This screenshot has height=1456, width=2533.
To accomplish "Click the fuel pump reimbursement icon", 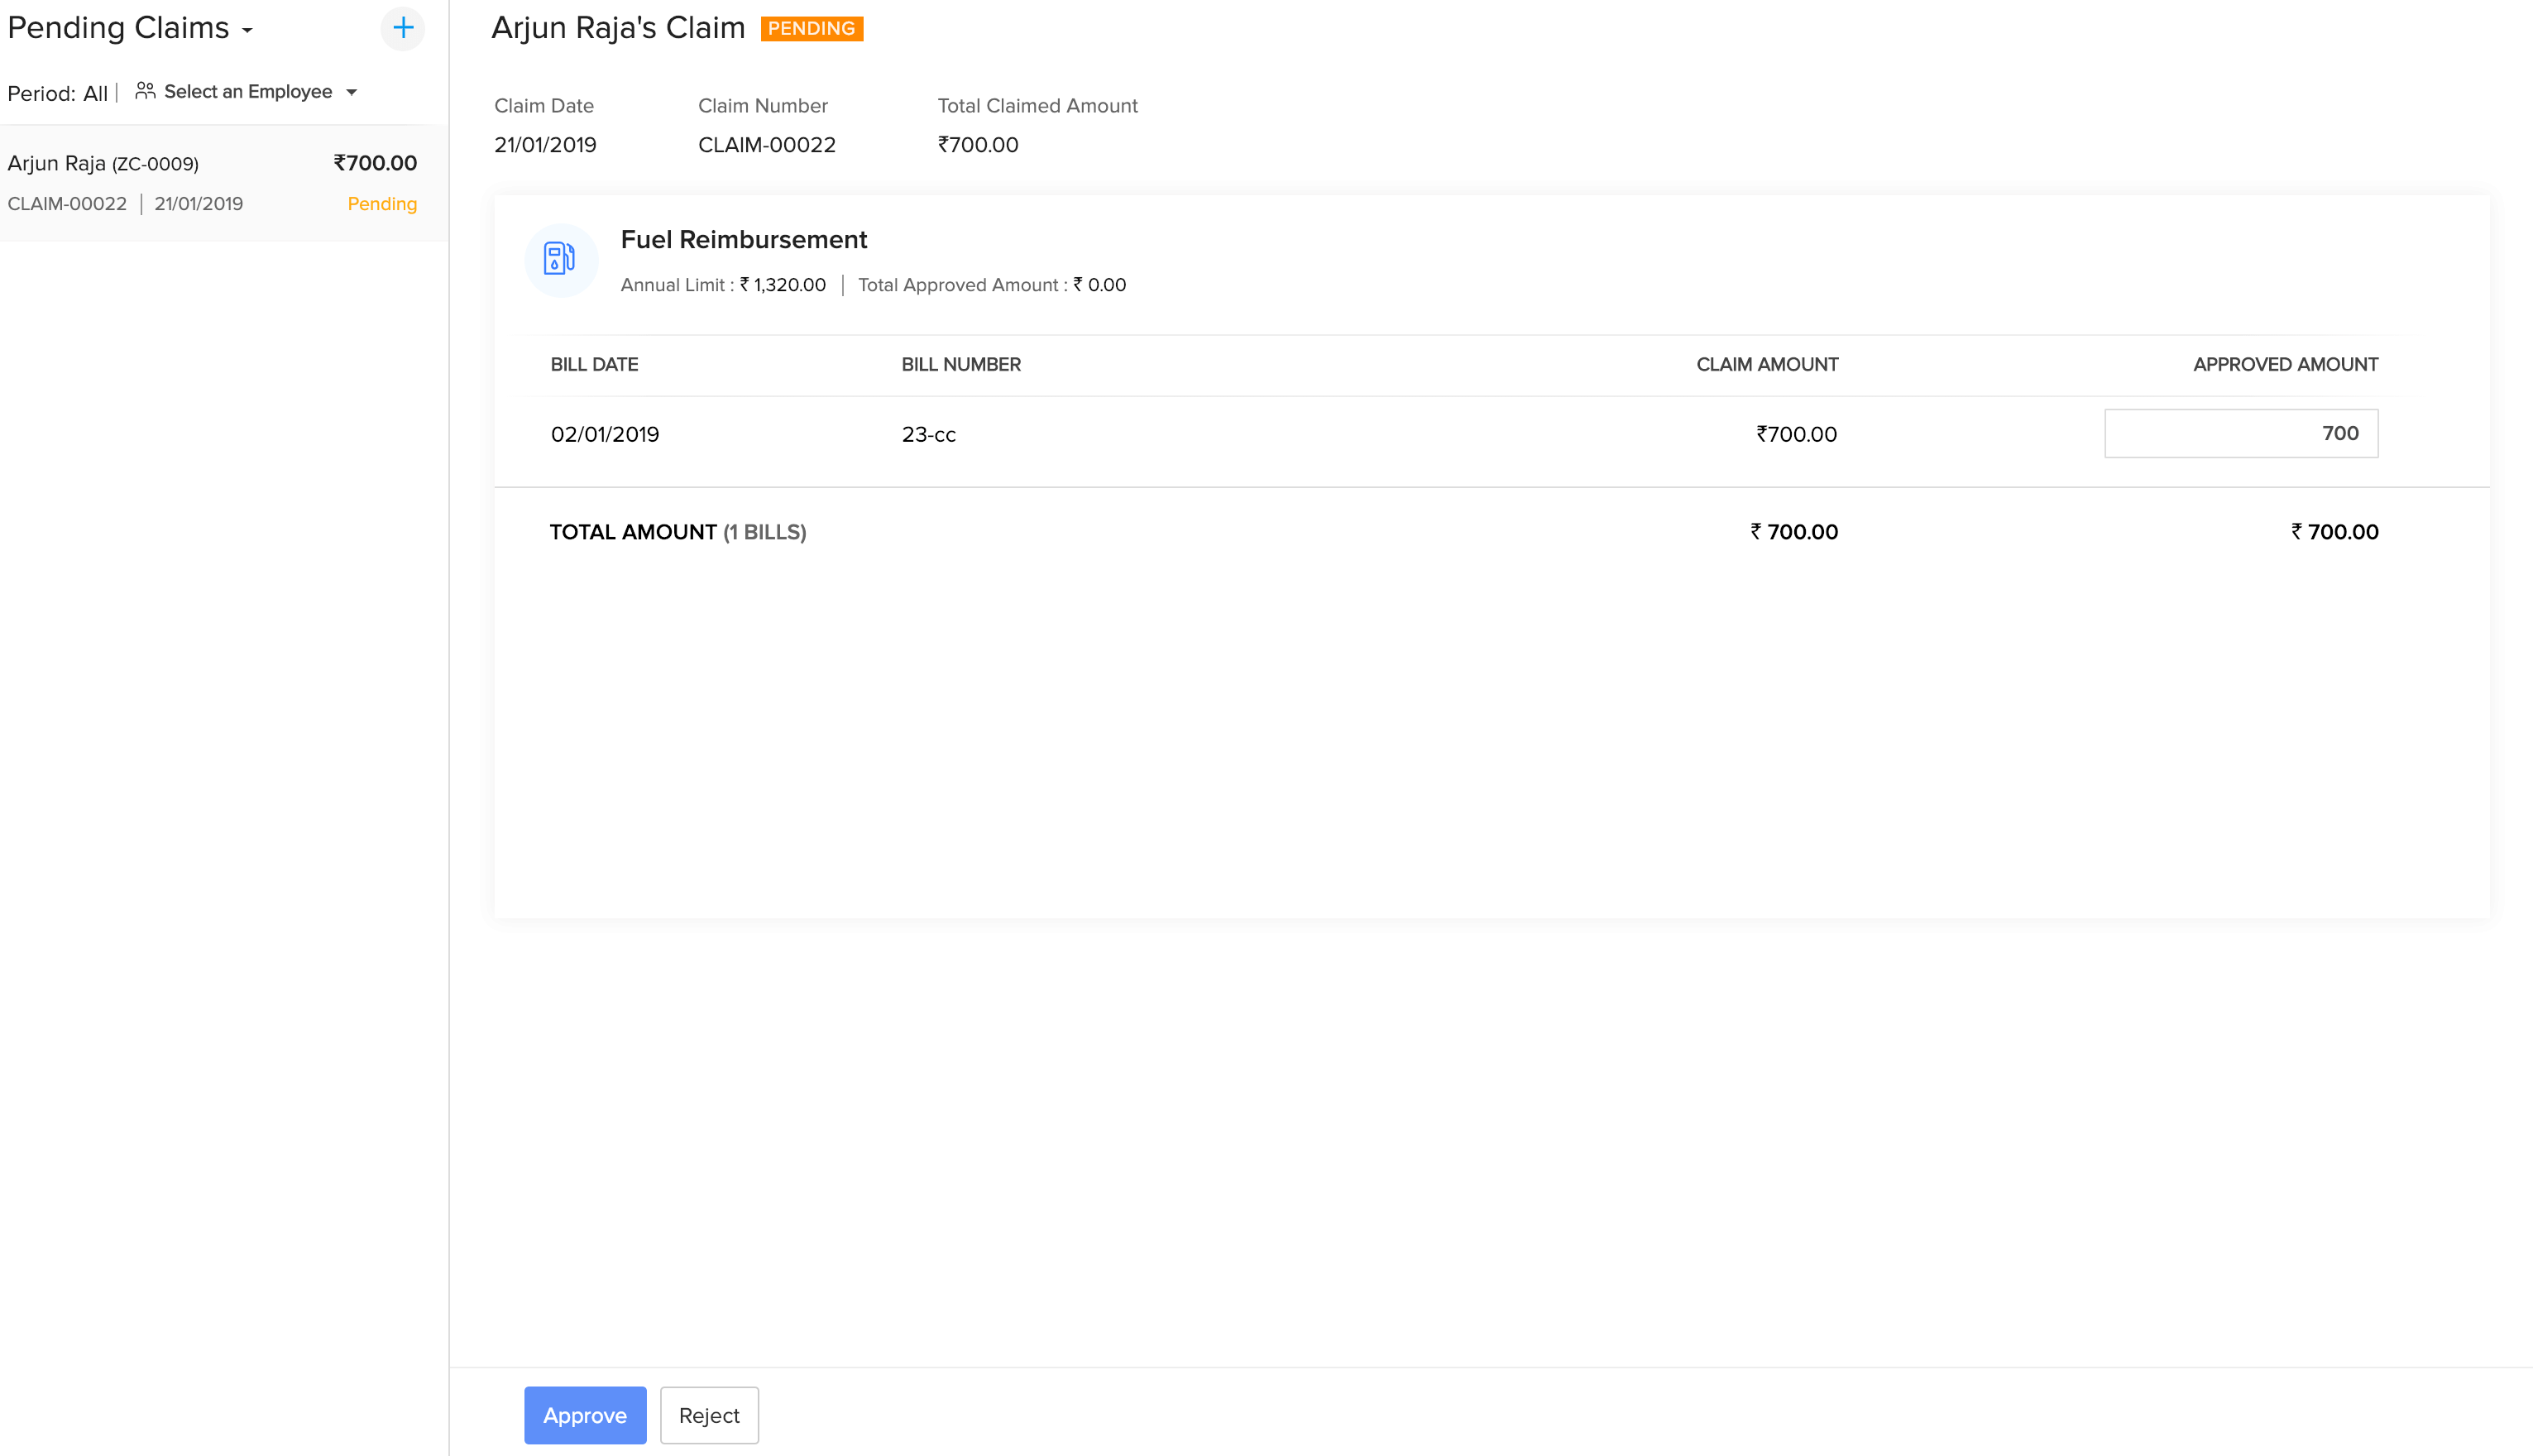I will tap(560, 259).
